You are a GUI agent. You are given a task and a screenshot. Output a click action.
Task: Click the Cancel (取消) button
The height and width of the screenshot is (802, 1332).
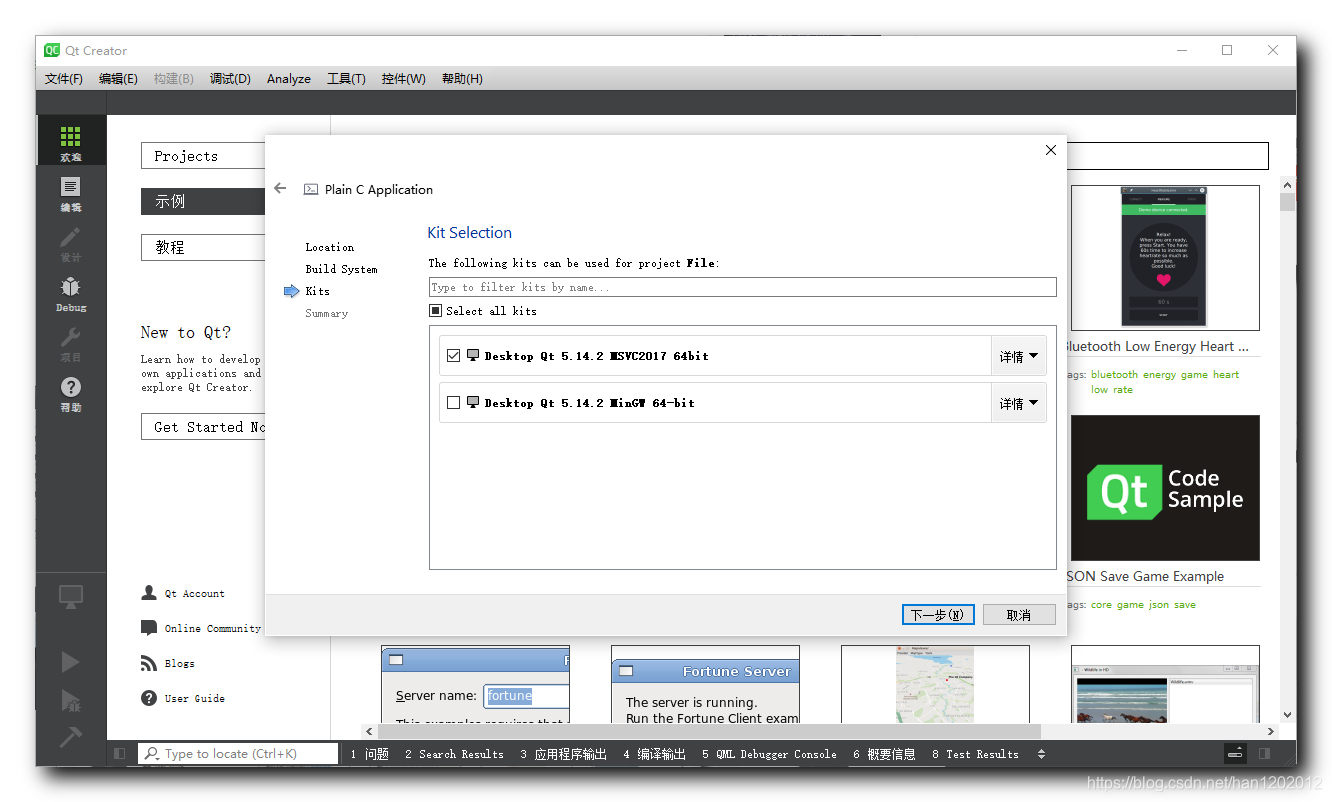tap(1019, 615)
